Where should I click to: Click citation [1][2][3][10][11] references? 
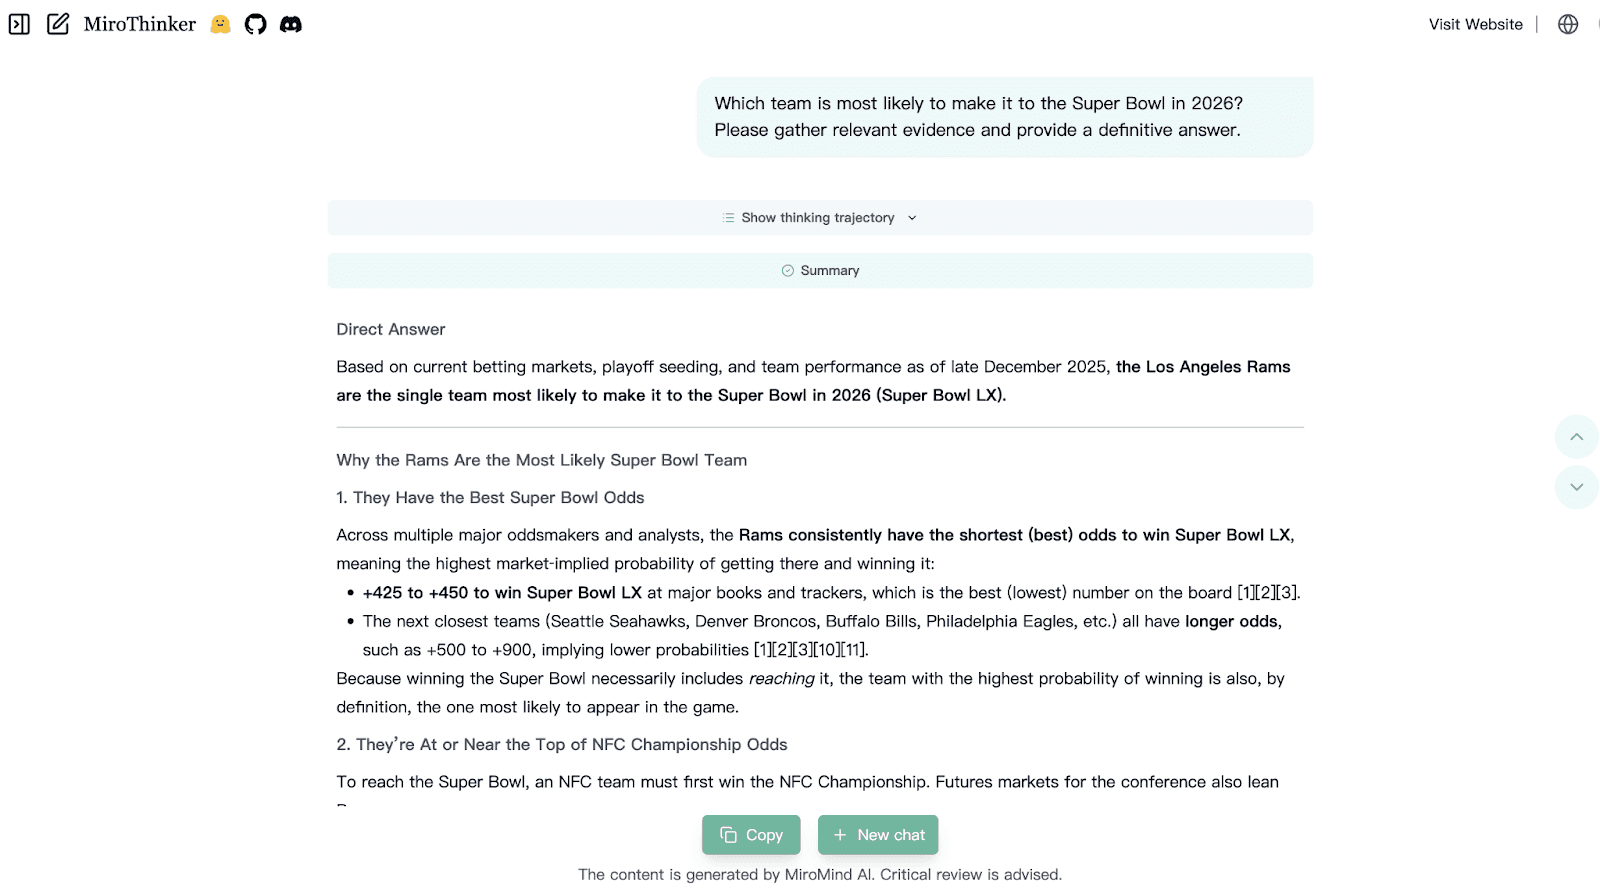click(810, 650)
